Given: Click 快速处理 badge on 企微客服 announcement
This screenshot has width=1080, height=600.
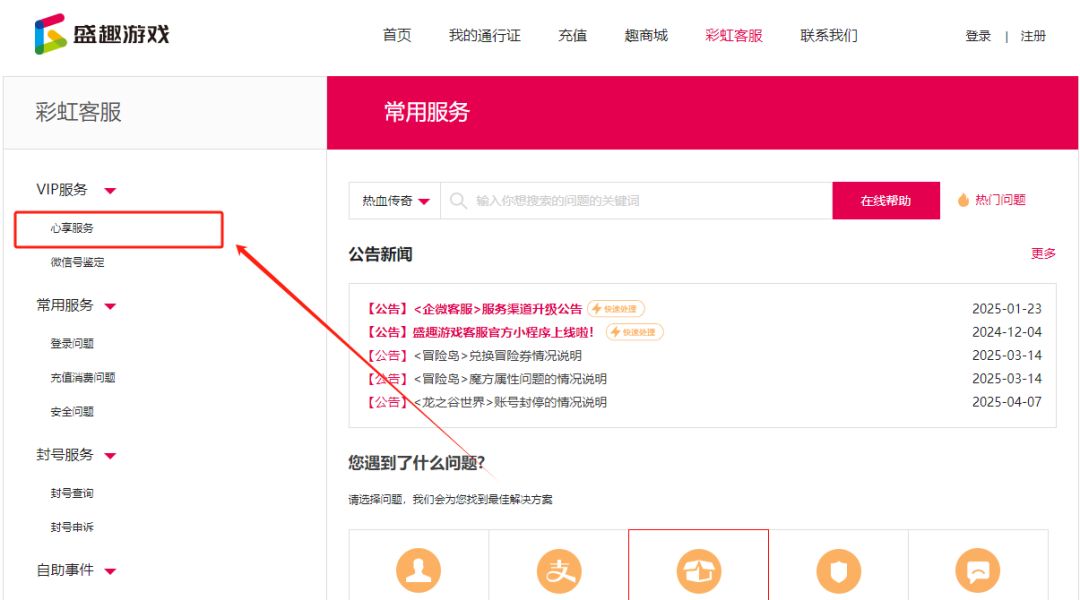Looking at the screenshot, I should [x=616, y=309].
